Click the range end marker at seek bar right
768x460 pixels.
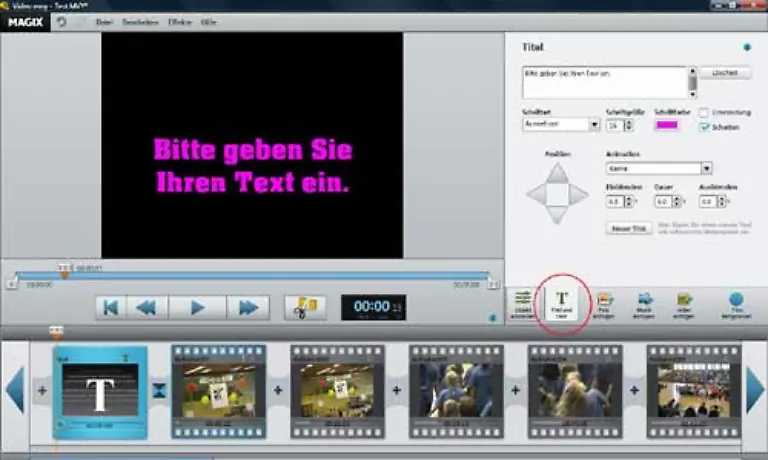tap(493, 284)
